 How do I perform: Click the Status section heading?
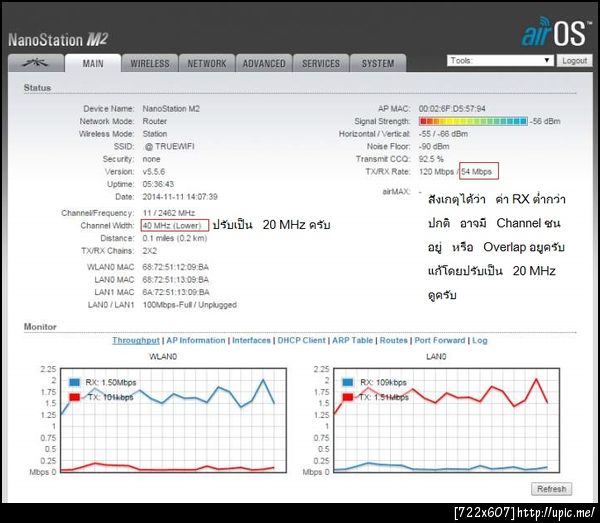[x=37, y=88]
